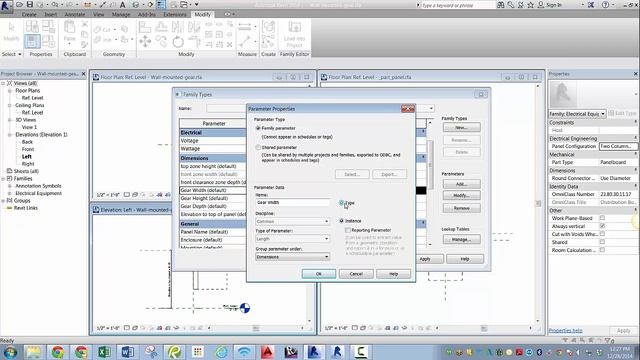Click the Windows Start button
This screenshot has width=640, height=360.
pos(9,351)
